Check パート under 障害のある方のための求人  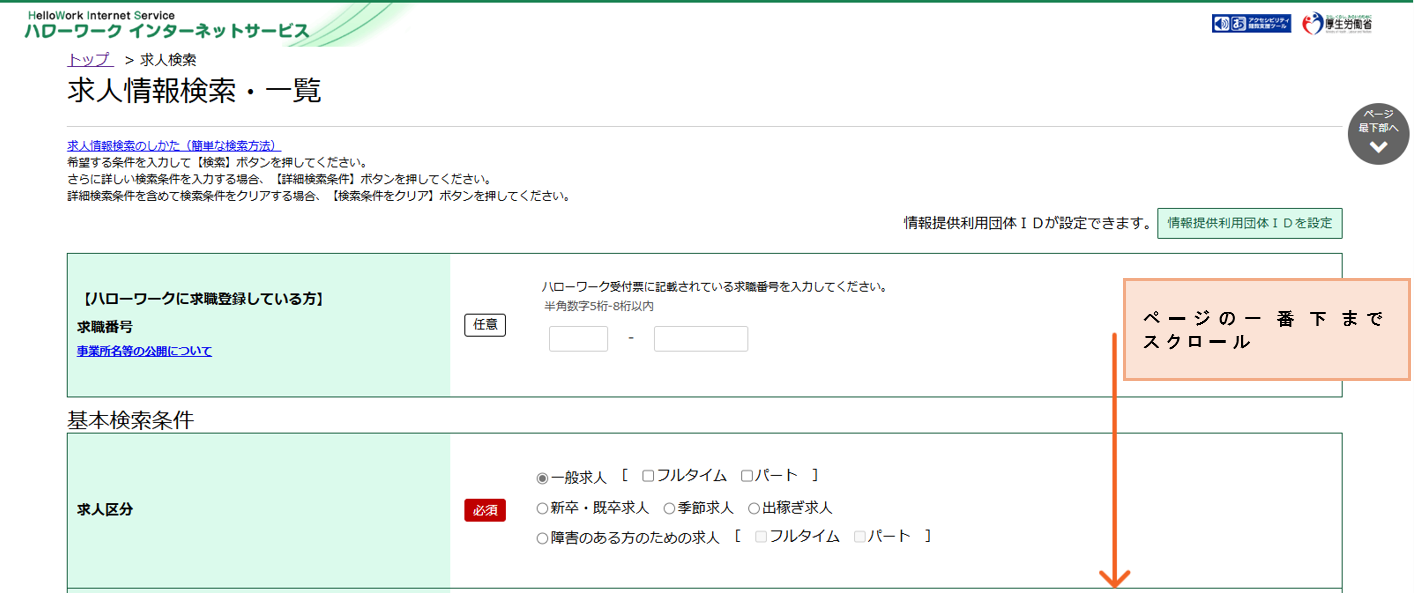[x=860, y=537]
